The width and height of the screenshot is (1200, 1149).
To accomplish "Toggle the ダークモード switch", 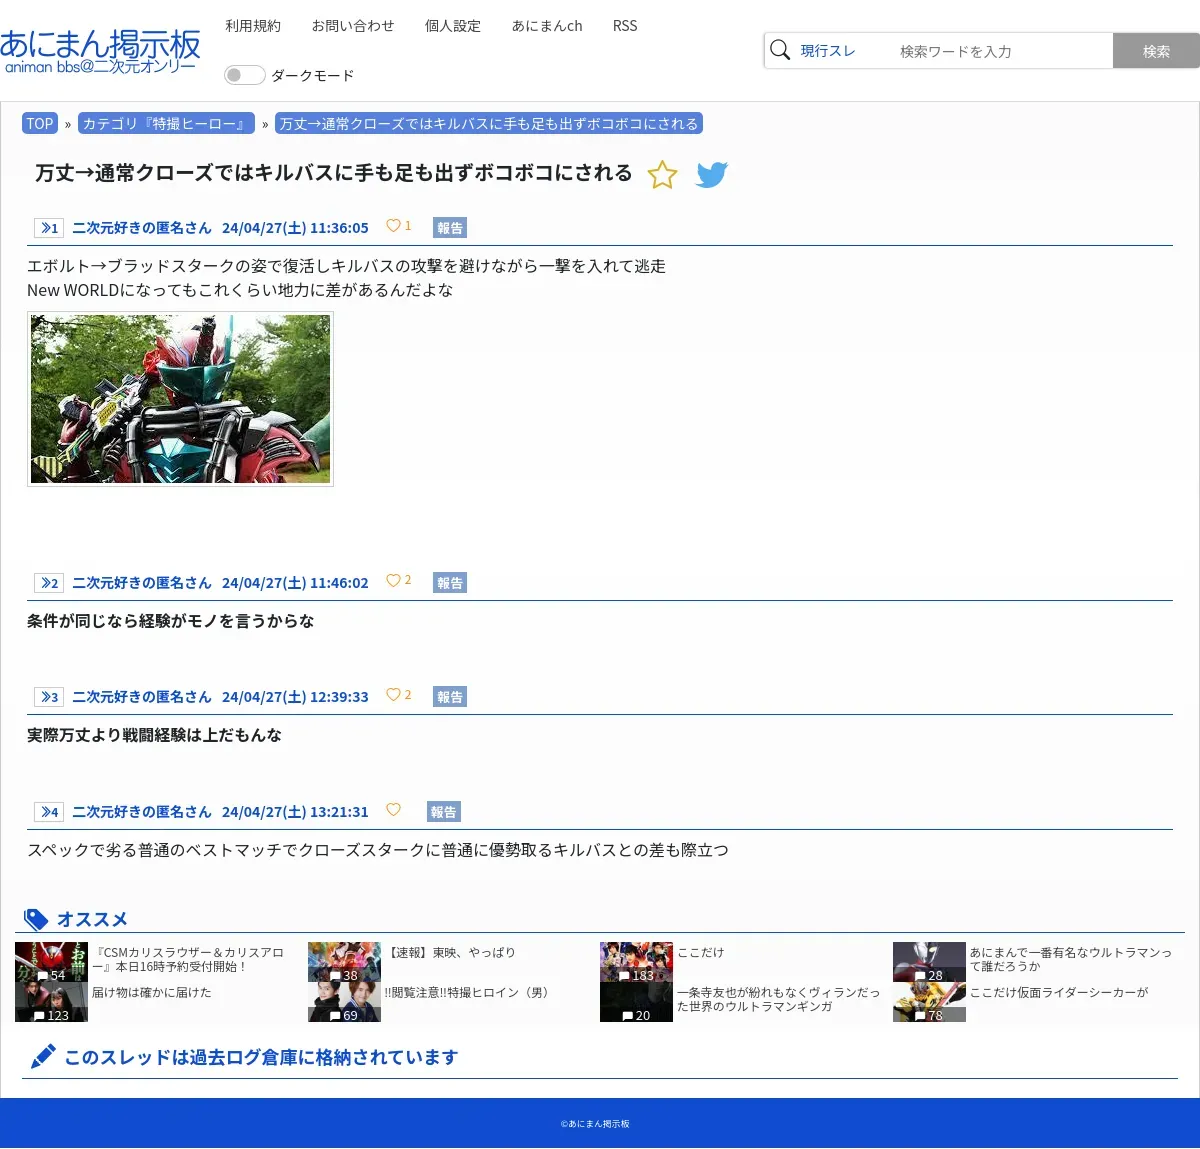I will tap(244, 75).
